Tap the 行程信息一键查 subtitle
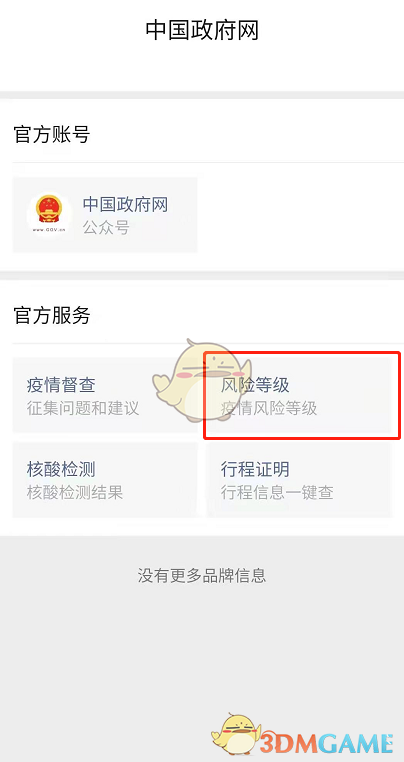The image size is (404, 762). [x=277, y=492]
